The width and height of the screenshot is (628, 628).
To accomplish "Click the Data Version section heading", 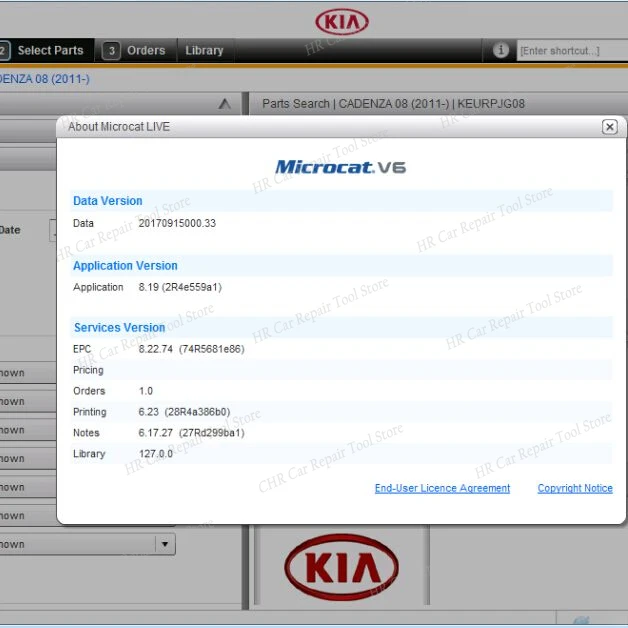I will coord(107,201).
